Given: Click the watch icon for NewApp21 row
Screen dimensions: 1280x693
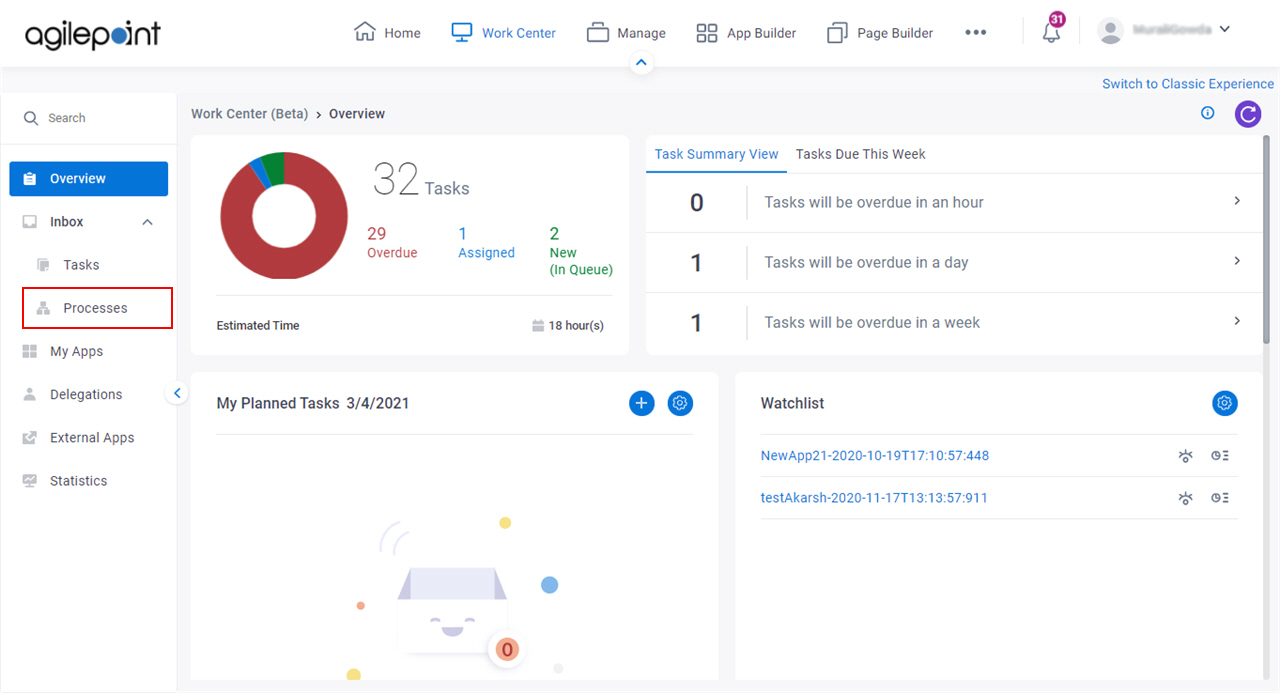Looking at the screenshot, I should pos(1185,456).
